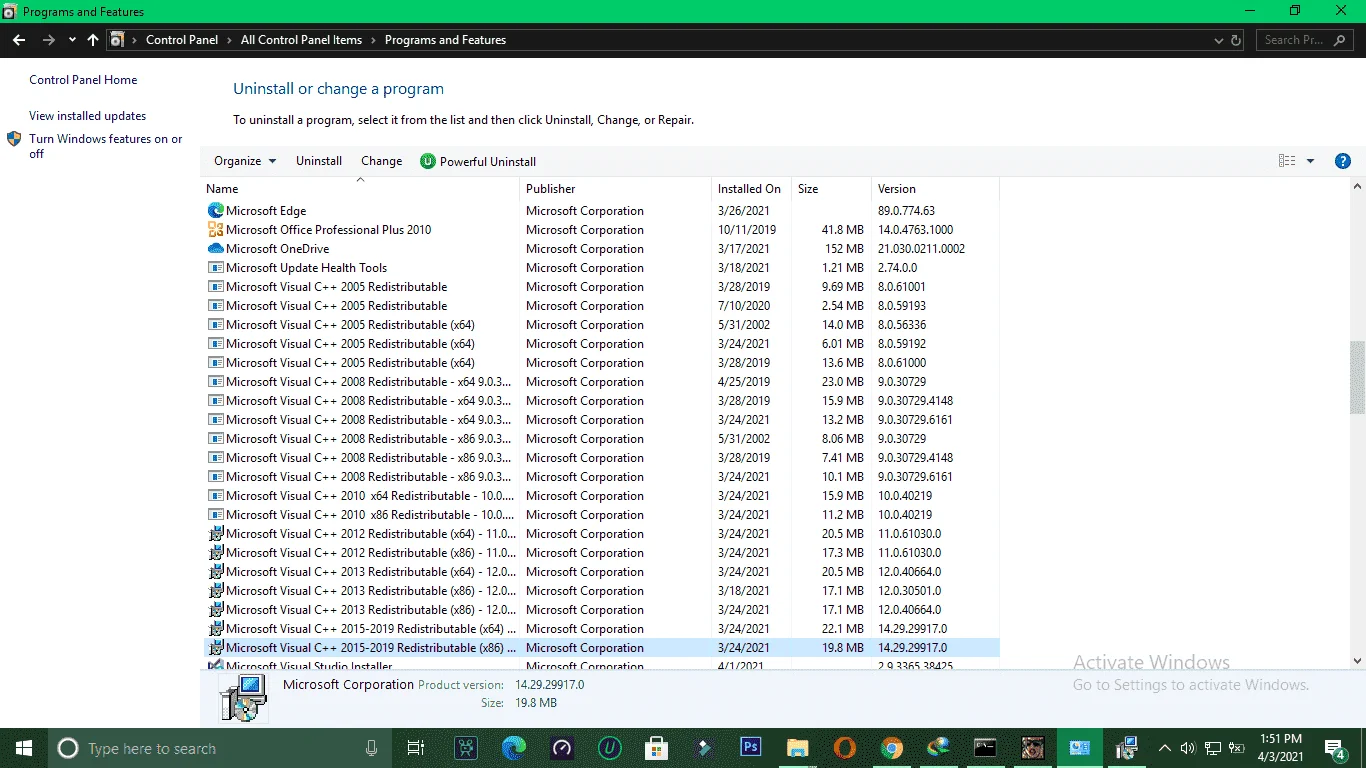Click the 152 MB size cell
This screenshot has height=768, width=1366.
pos(844,249)
